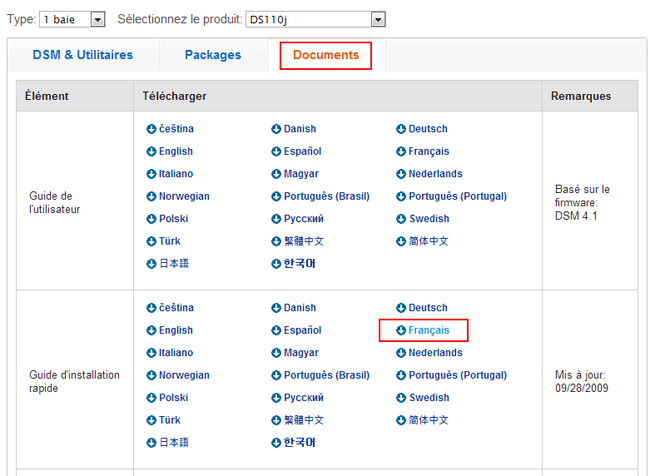650x476 pixels.
Task: Click download icon beside Deutsch in quick installation guide
Action: click(401, 308)
